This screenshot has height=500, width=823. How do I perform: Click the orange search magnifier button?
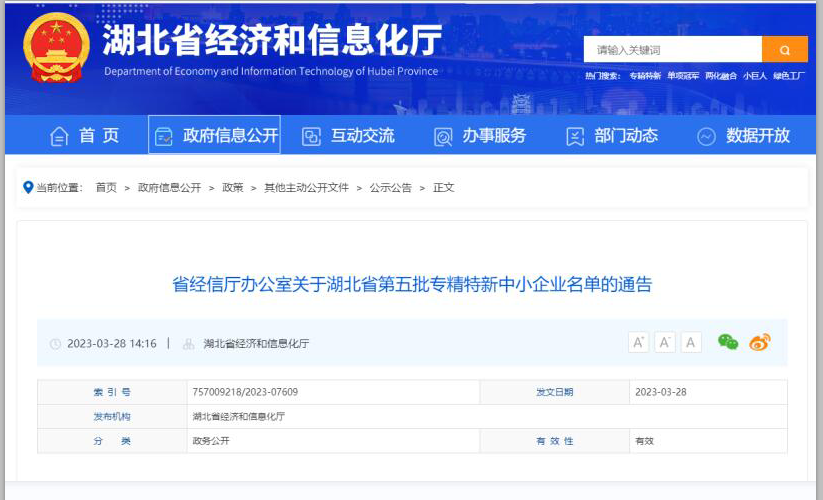pyautogui.click(x=784, y=49)
